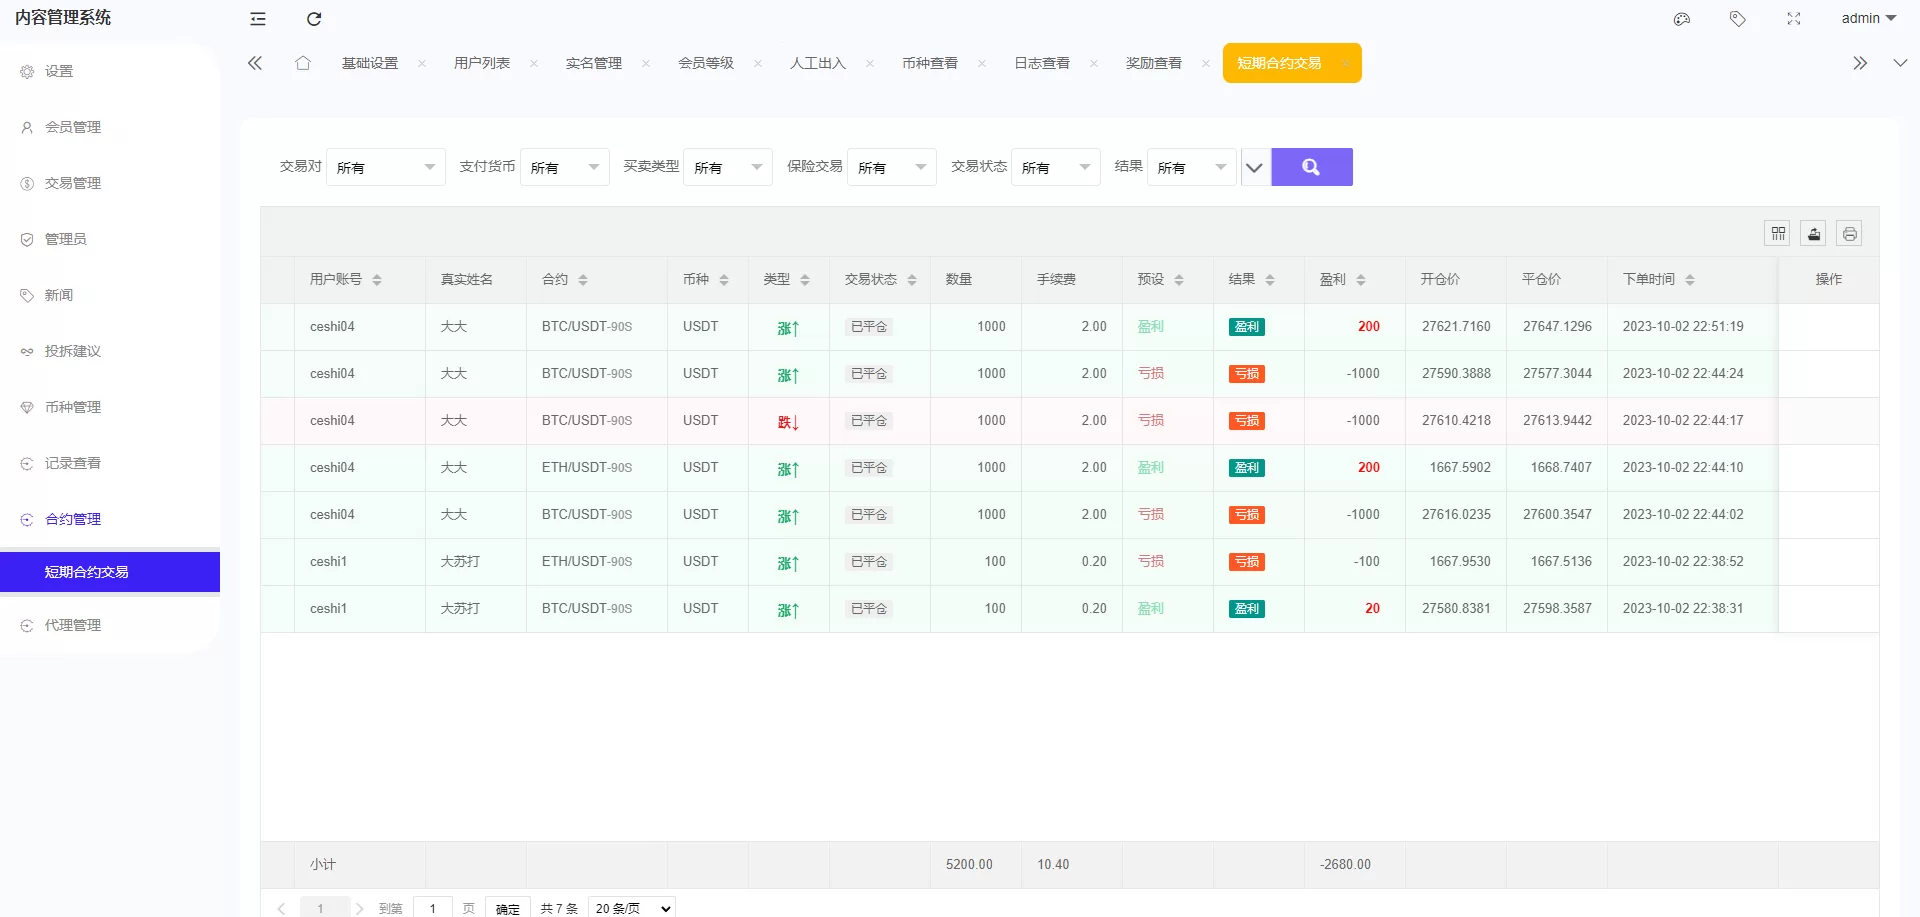Go to home tab icon
1920x917 pixels.
pos(303,63)
